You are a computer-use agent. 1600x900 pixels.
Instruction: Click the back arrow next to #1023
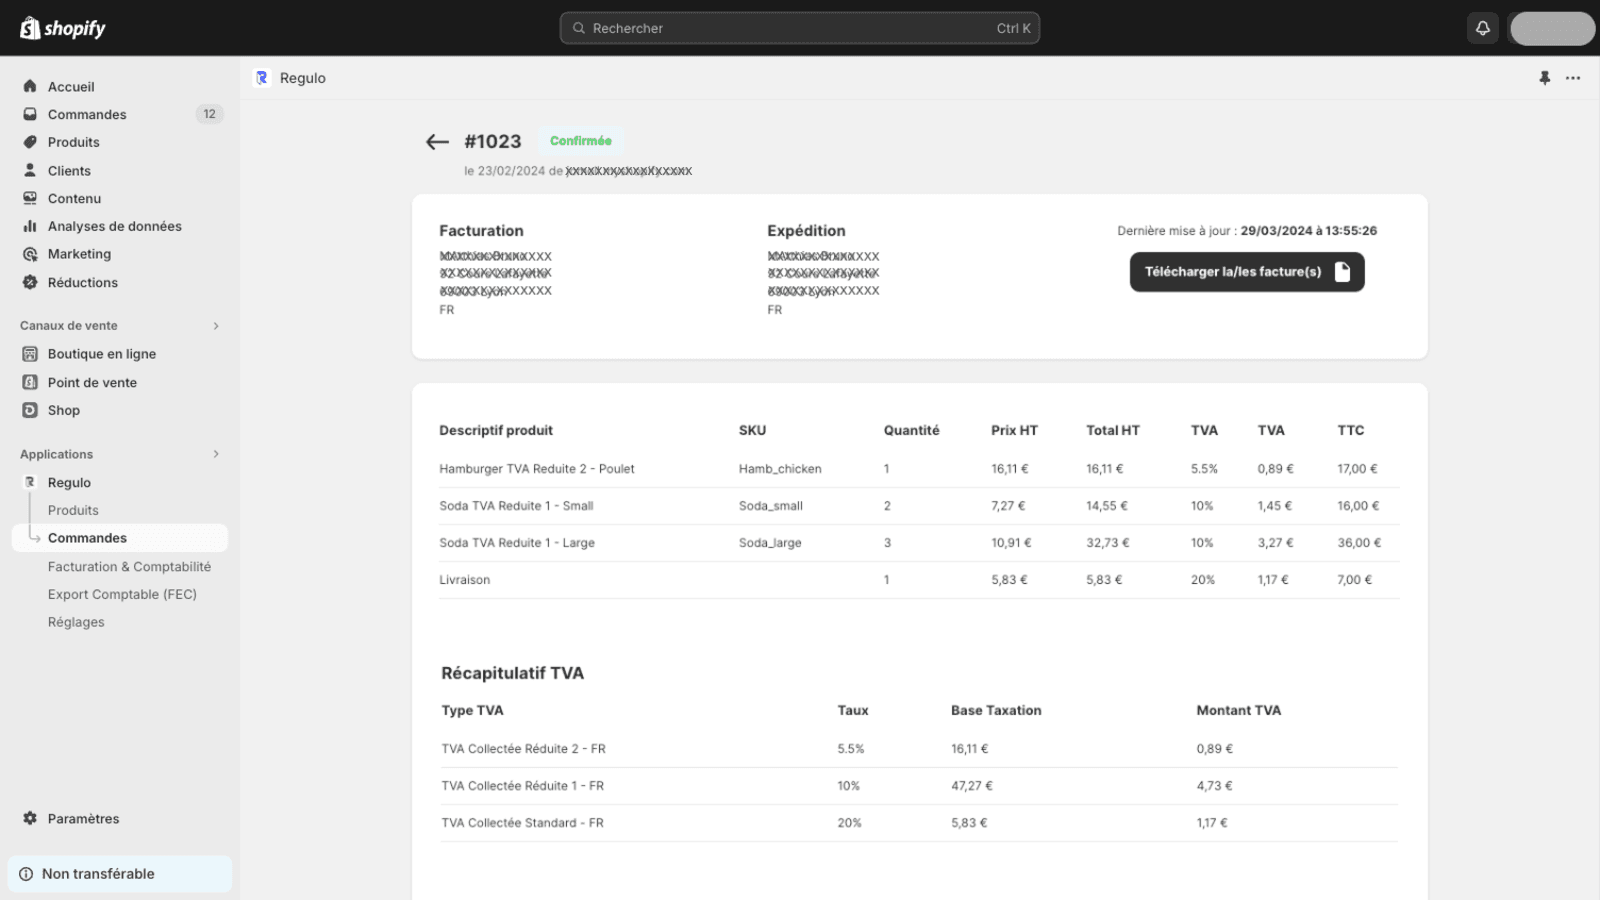pyautogui.click(x=437, y=142)
